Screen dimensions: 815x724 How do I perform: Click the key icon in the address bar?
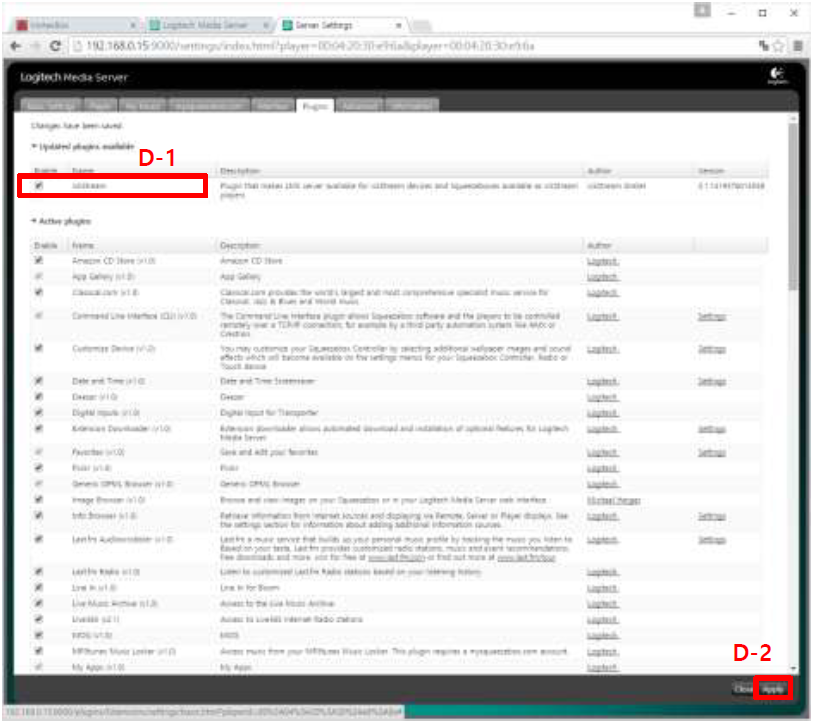[763, 46]
